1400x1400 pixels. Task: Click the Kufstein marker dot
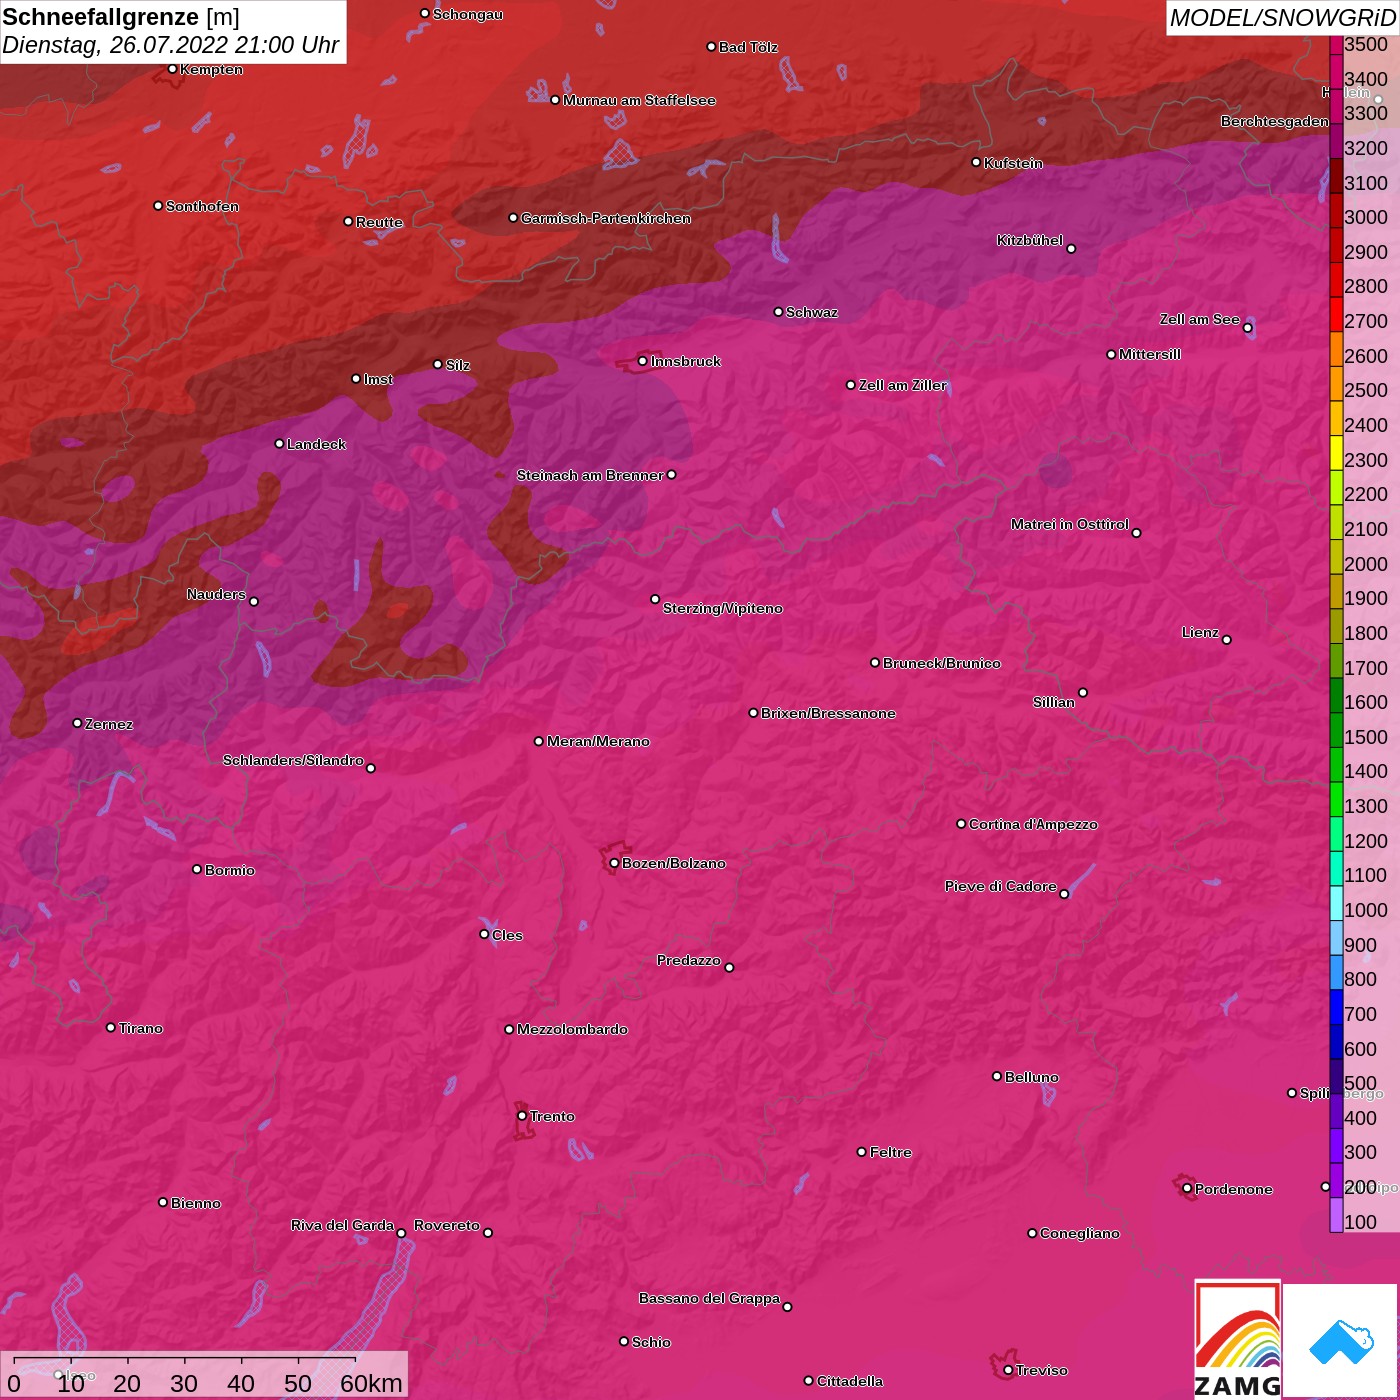976,162
